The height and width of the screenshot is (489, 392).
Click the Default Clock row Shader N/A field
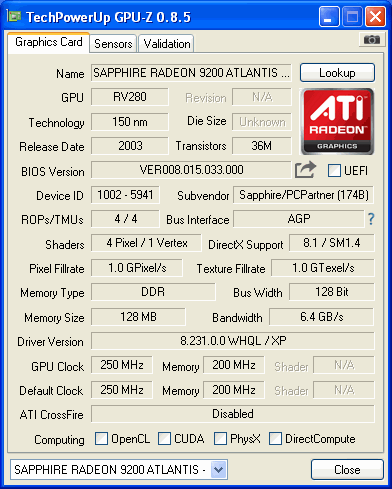(344, 390)
